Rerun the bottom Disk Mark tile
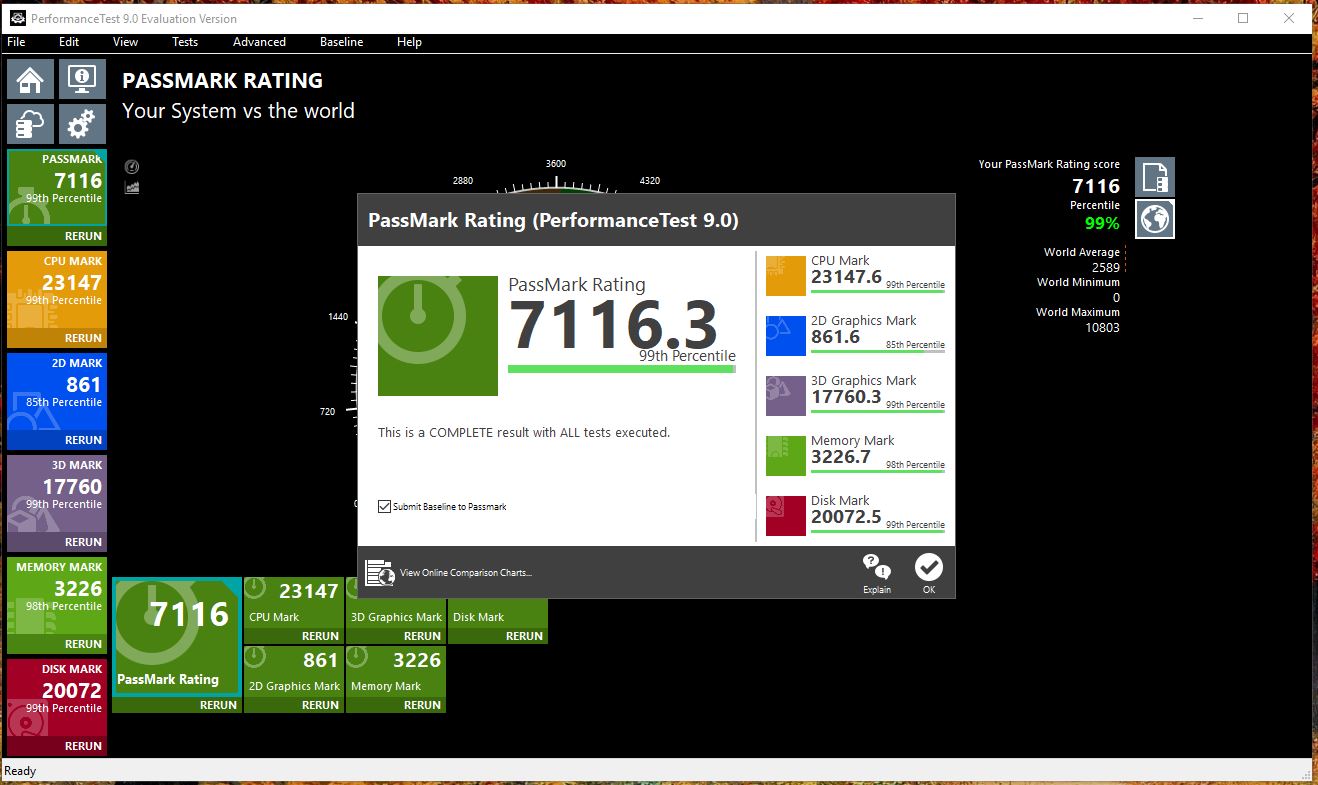 (x=524, y=636)
